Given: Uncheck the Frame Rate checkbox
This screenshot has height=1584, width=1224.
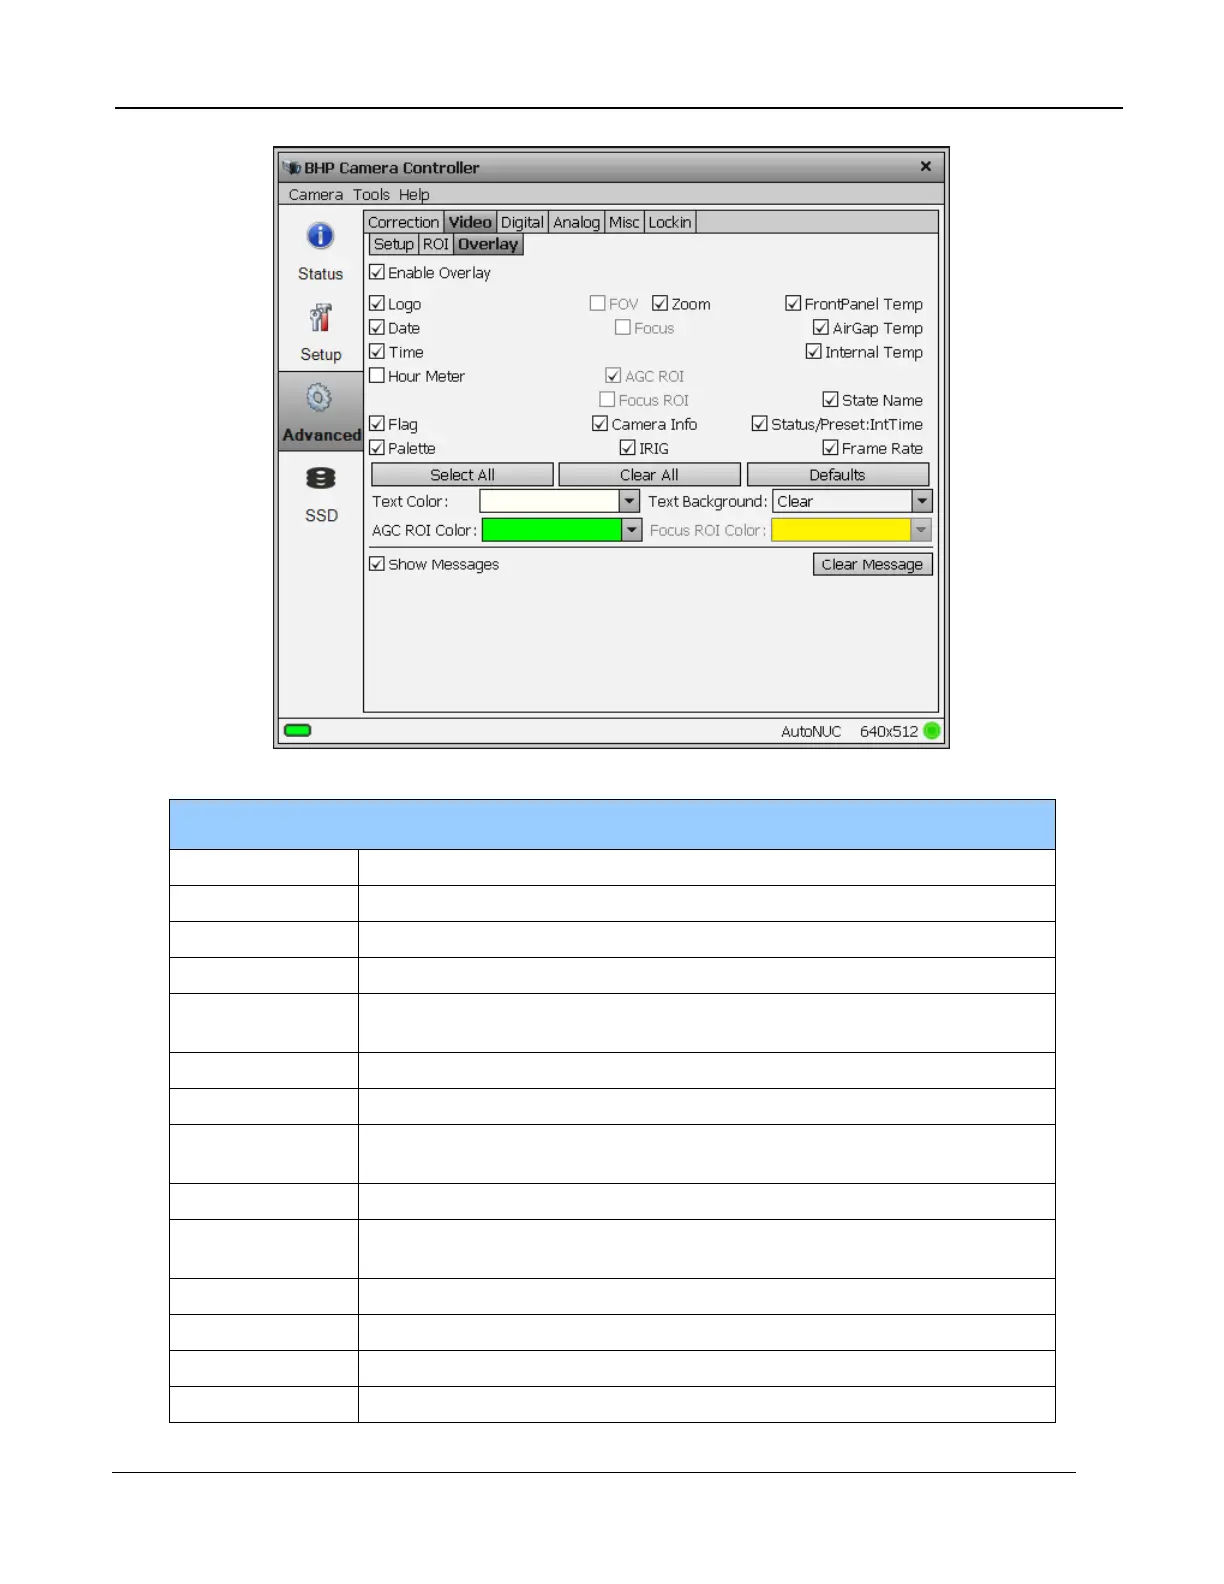Looking at the screenshot, I should click(830, 447).
